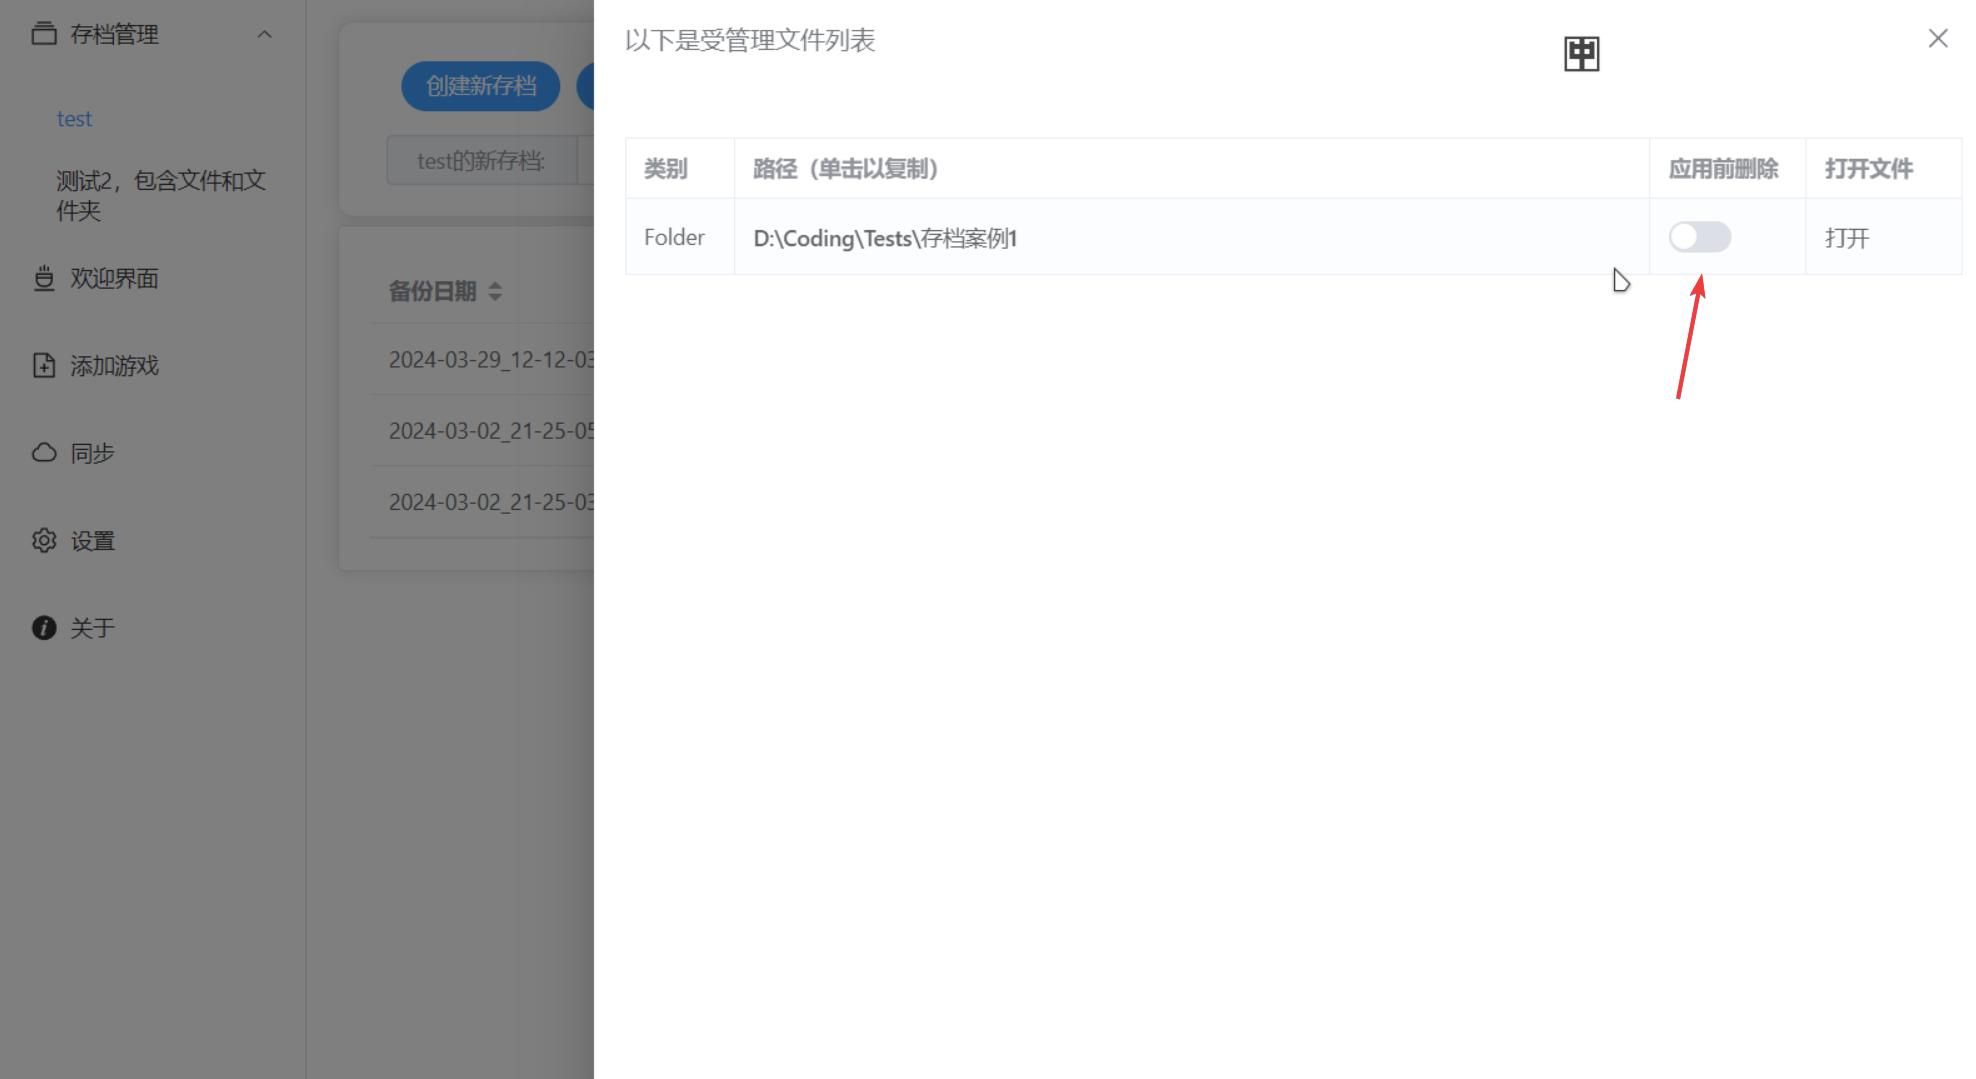Dismiss the managed file list dialog
1976x1079 pixels.
pos(1938,38)
